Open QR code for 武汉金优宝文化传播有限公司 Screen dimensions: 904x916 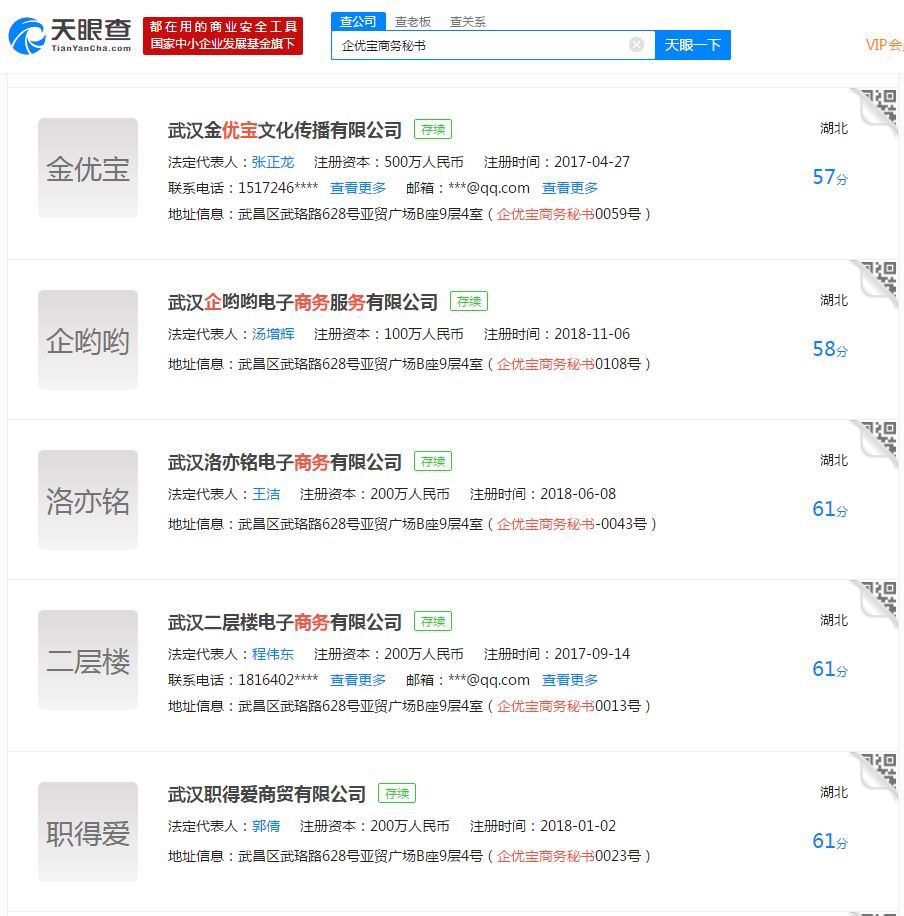click(x=878, y=108)
